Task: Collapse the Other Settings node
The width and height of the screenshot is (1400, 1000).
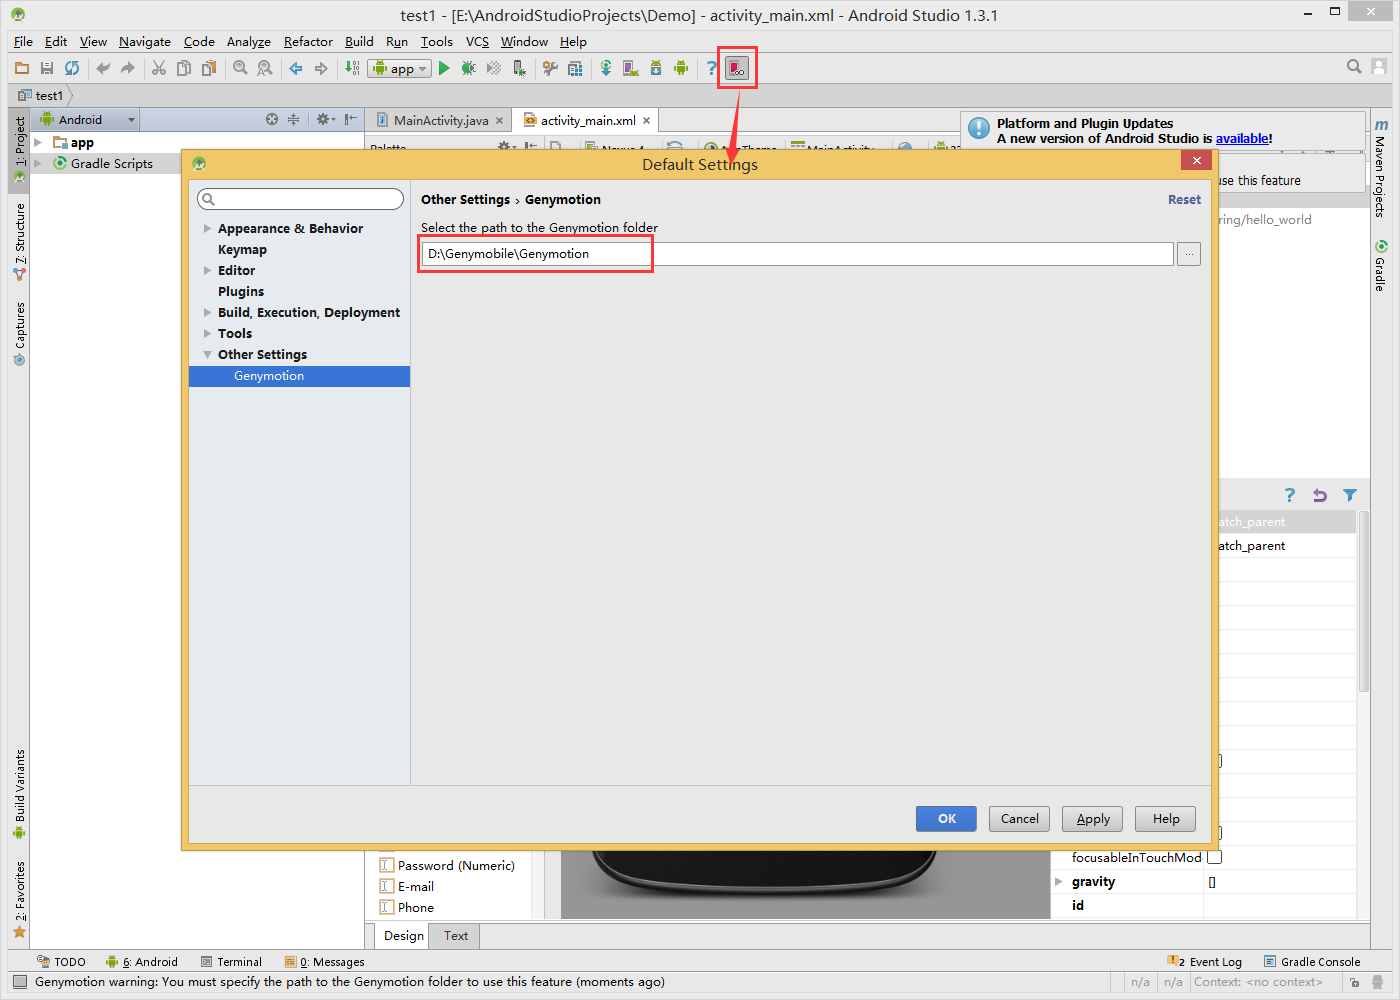Action: 208,355
